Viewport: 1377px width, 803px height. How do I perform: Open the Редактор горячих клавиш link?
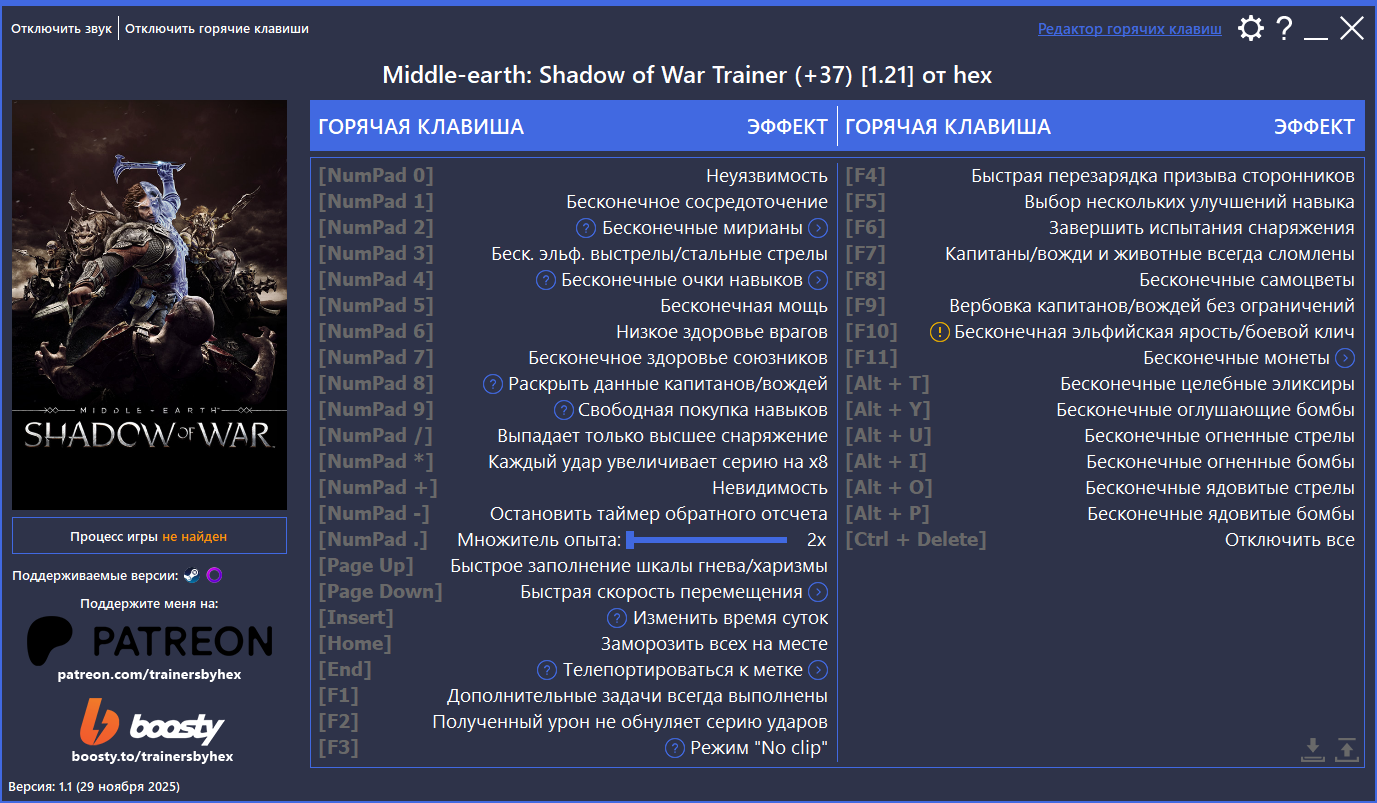(x=1131, y=28)
